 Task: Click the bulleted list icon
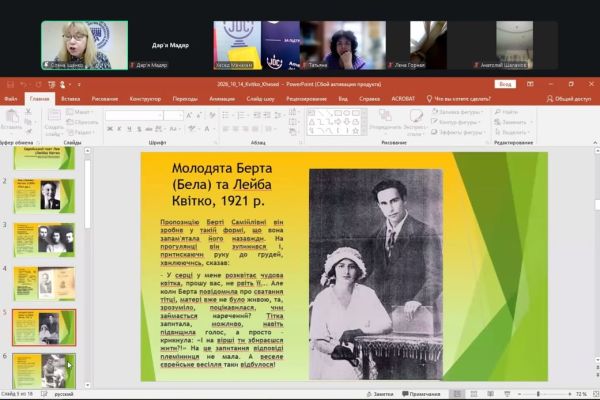227,115
